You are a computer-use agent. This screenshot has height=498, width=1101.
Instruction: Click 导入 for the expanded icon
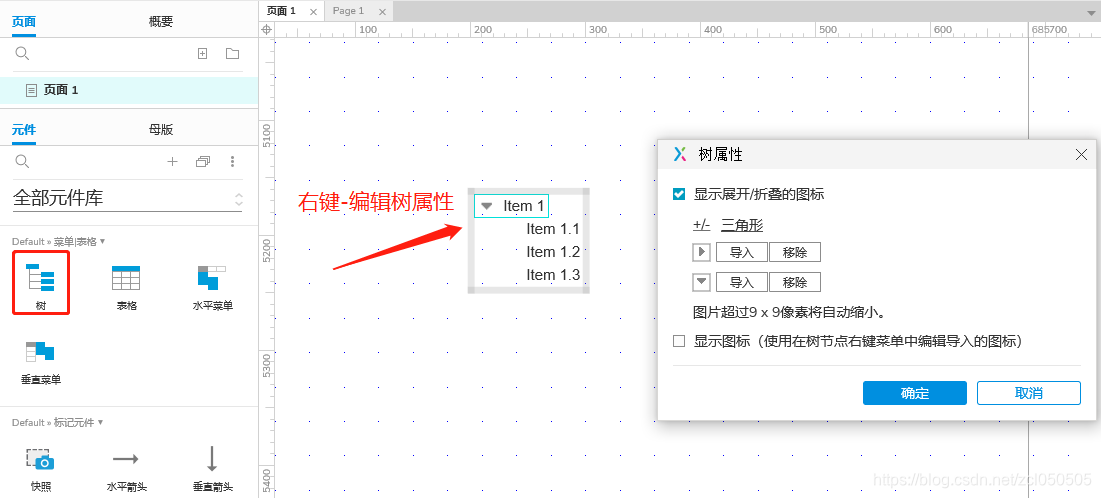[x=741, y=282]
